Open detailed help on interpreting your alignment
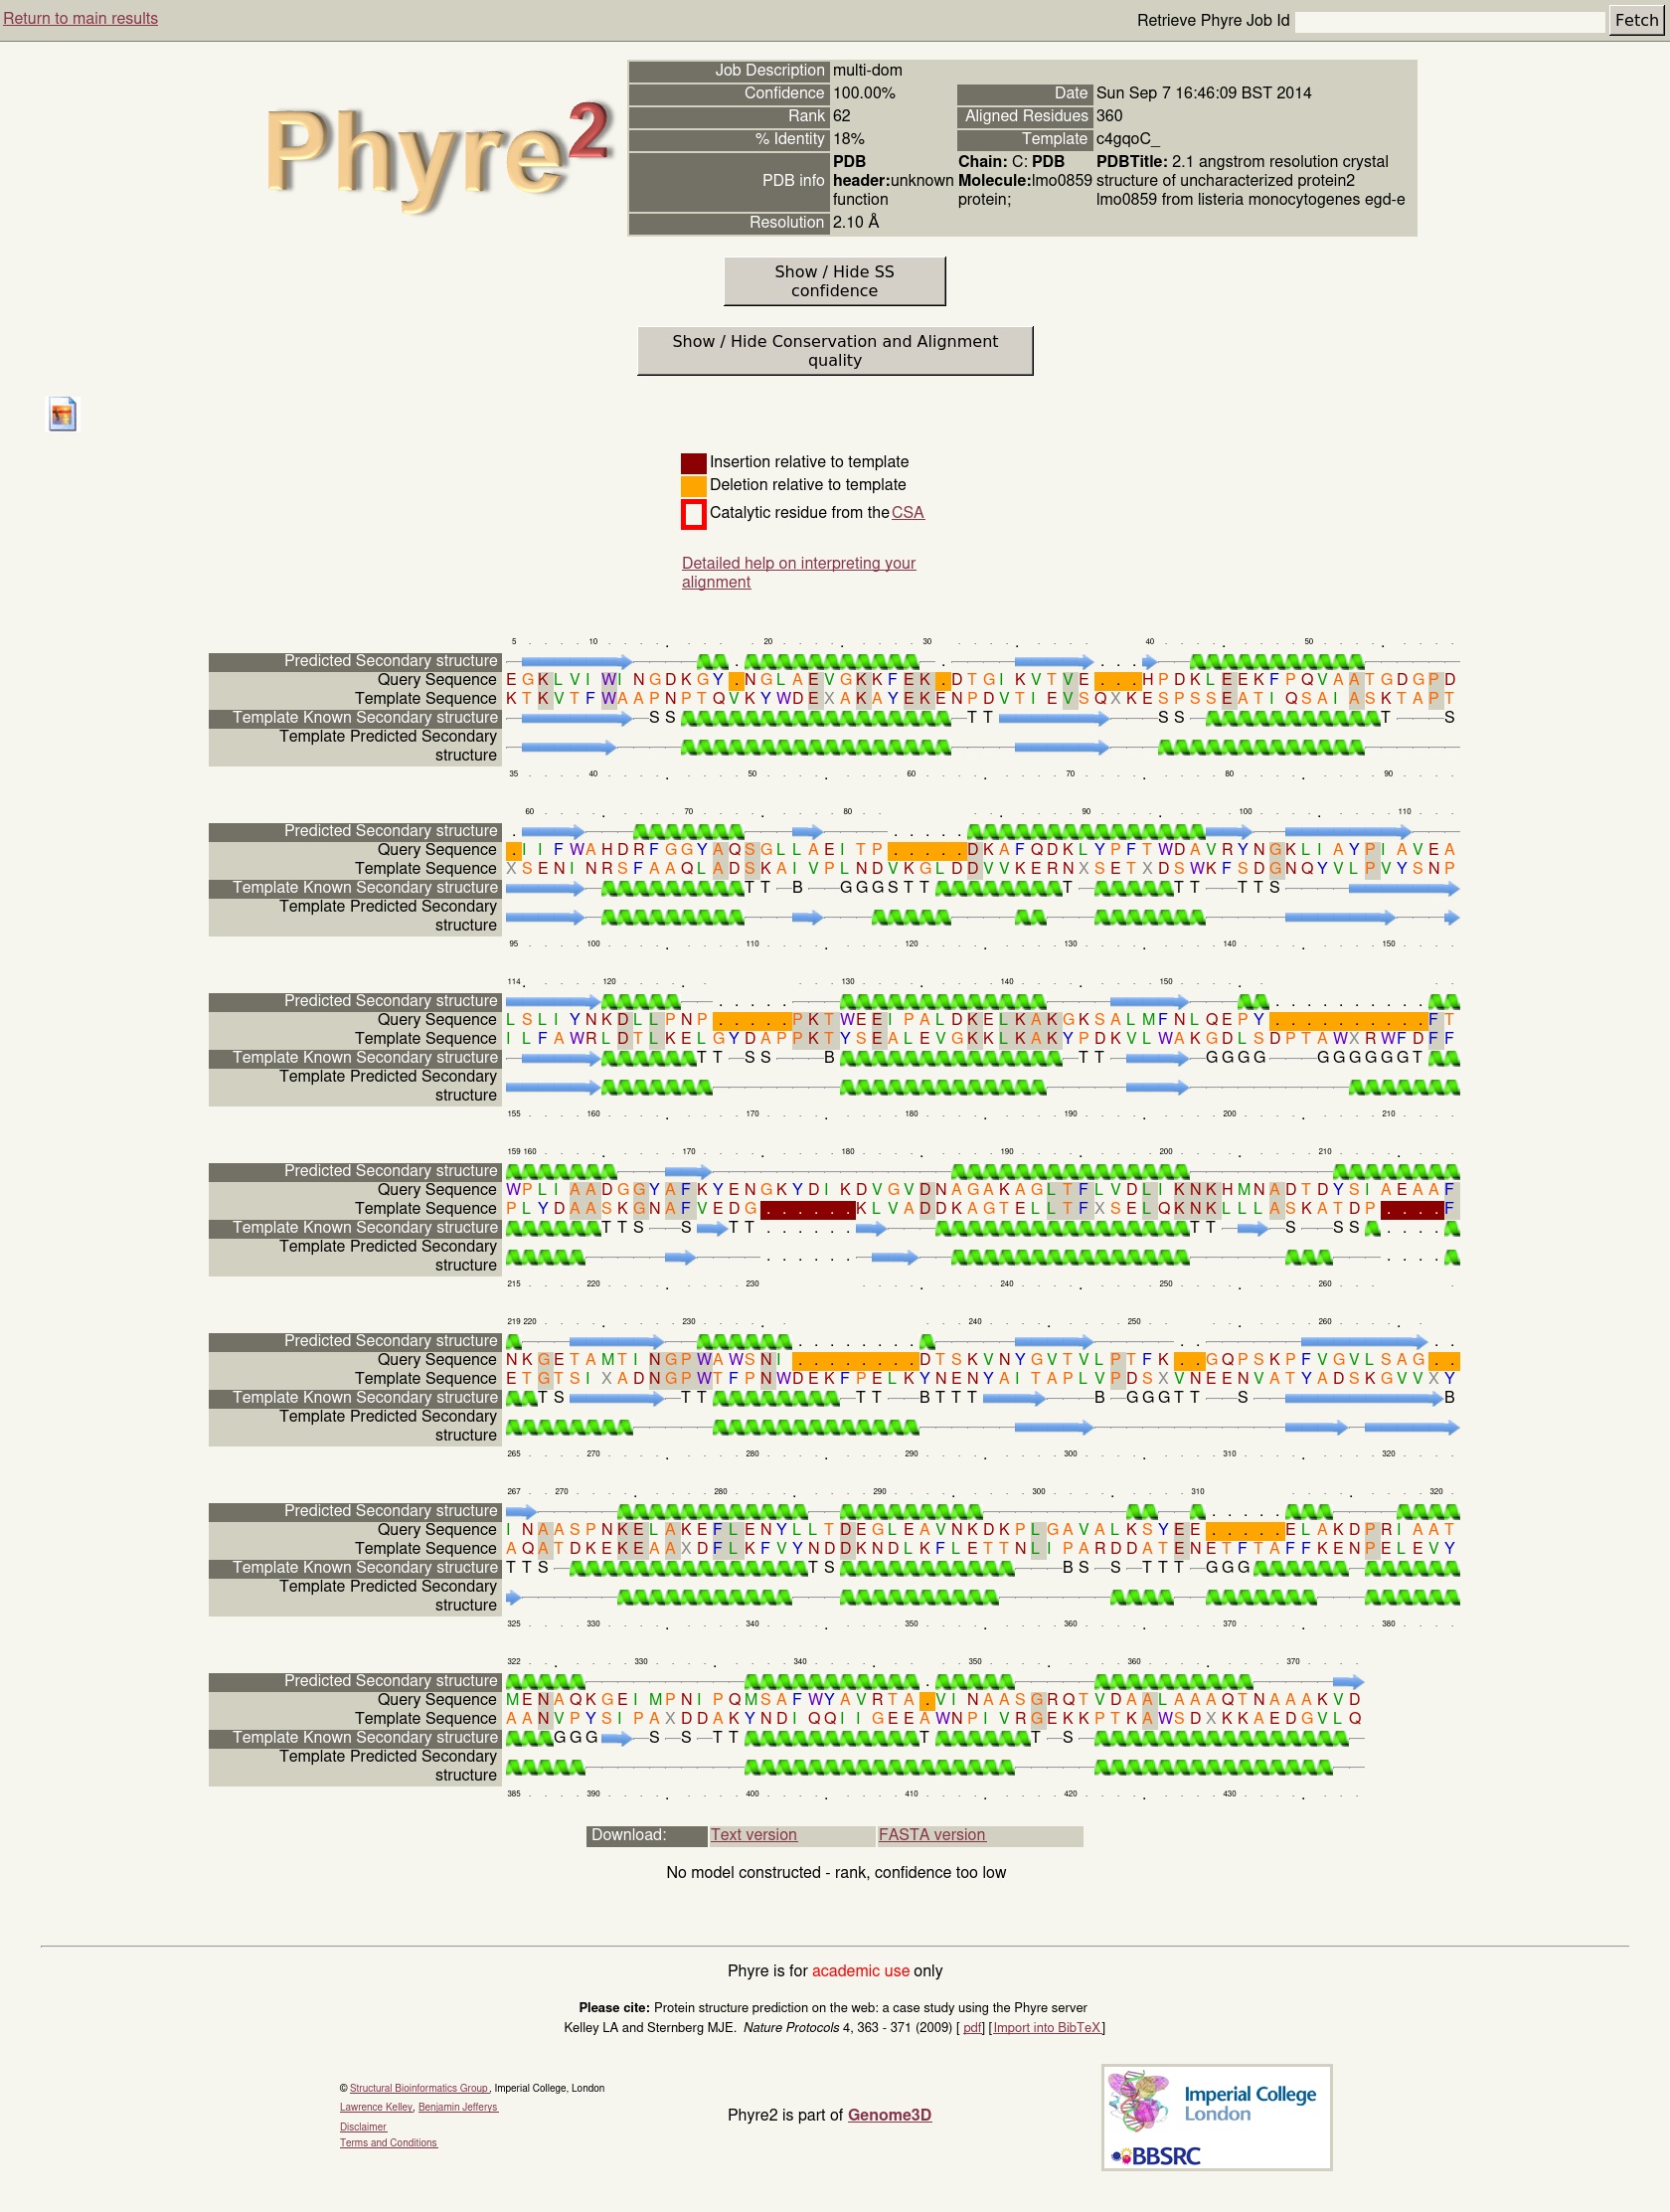Viewport: 1670px width, 2212px height. coord(798,564)
